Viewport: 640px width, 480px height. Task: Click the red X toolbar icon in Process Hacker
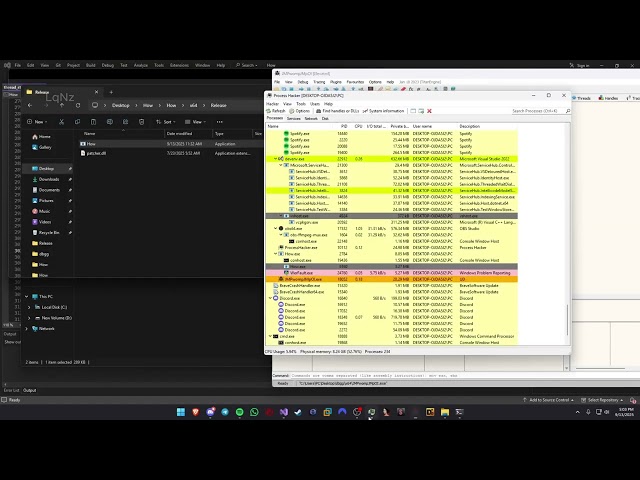point(429,111)
